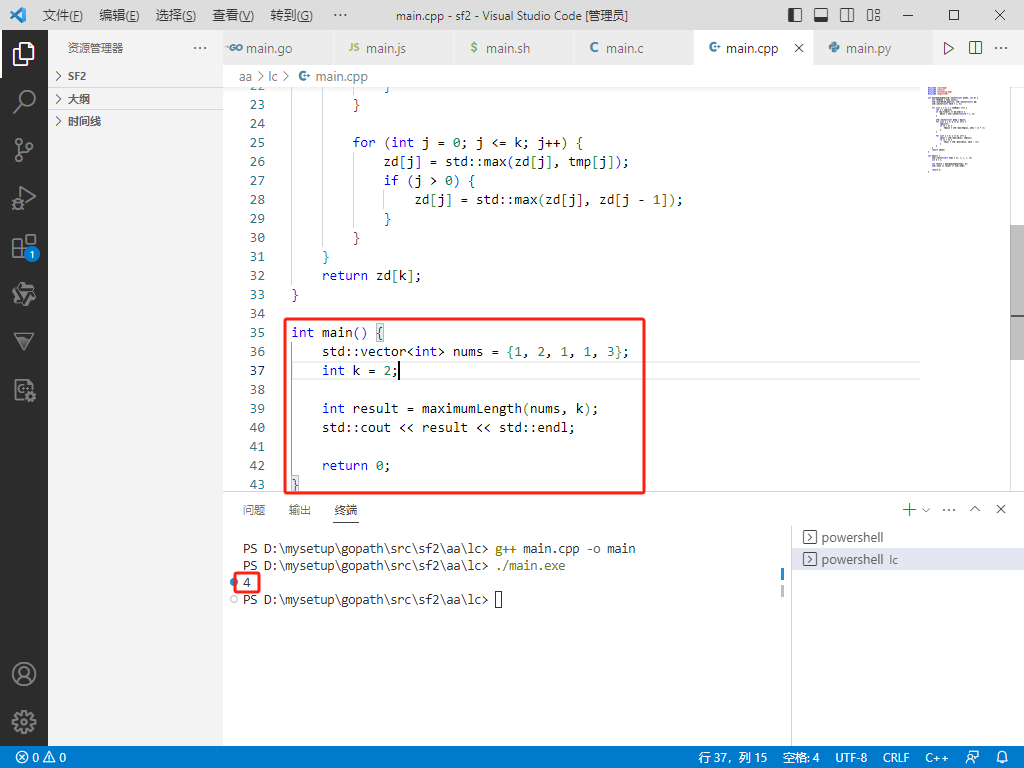Screen dimensions: 1024x768
Task: Open the Source Control view
Action: click(24, 150)
